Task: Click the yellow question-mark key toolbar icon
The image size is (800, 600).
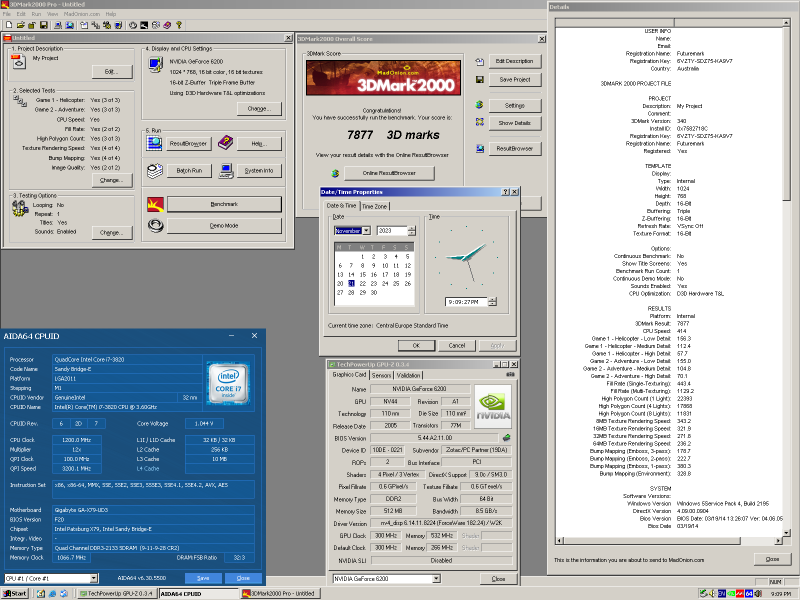Action: click(x=179, y=25)
